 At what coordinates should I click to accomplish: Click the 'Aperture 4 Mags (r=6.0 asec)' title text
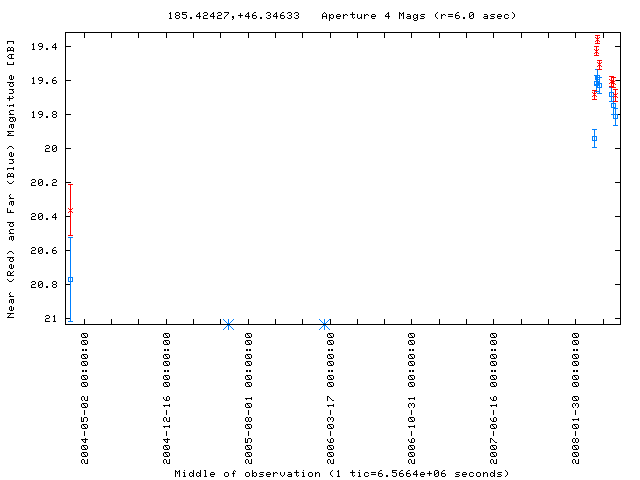[419, 16]
